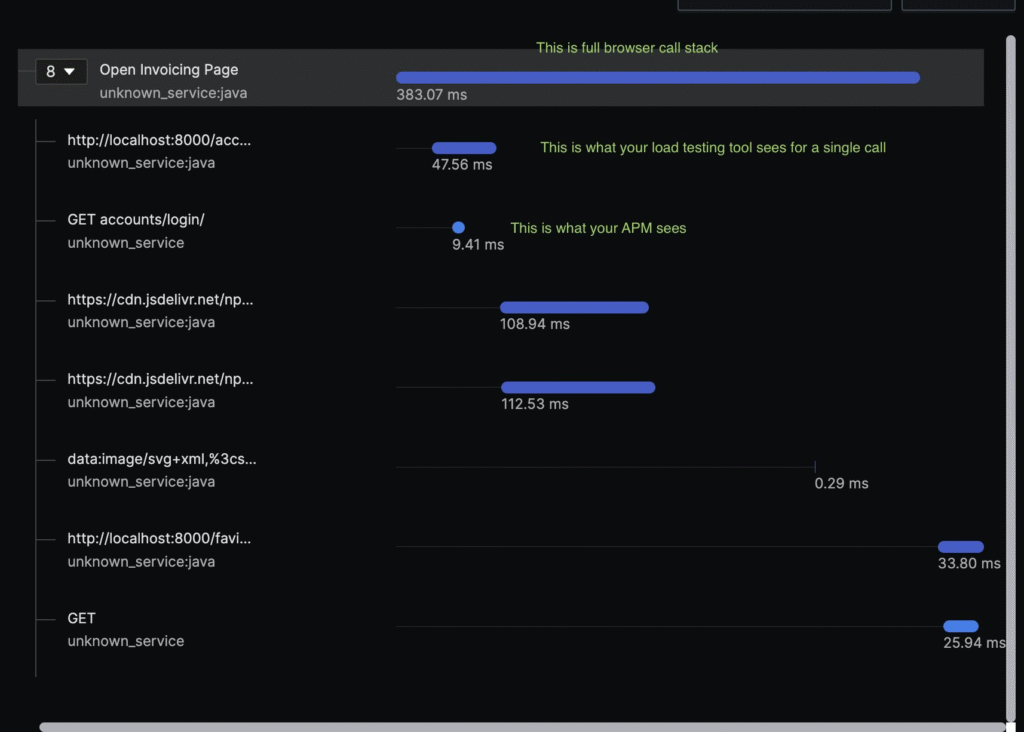Click the left input box at top right

point(784,4)
